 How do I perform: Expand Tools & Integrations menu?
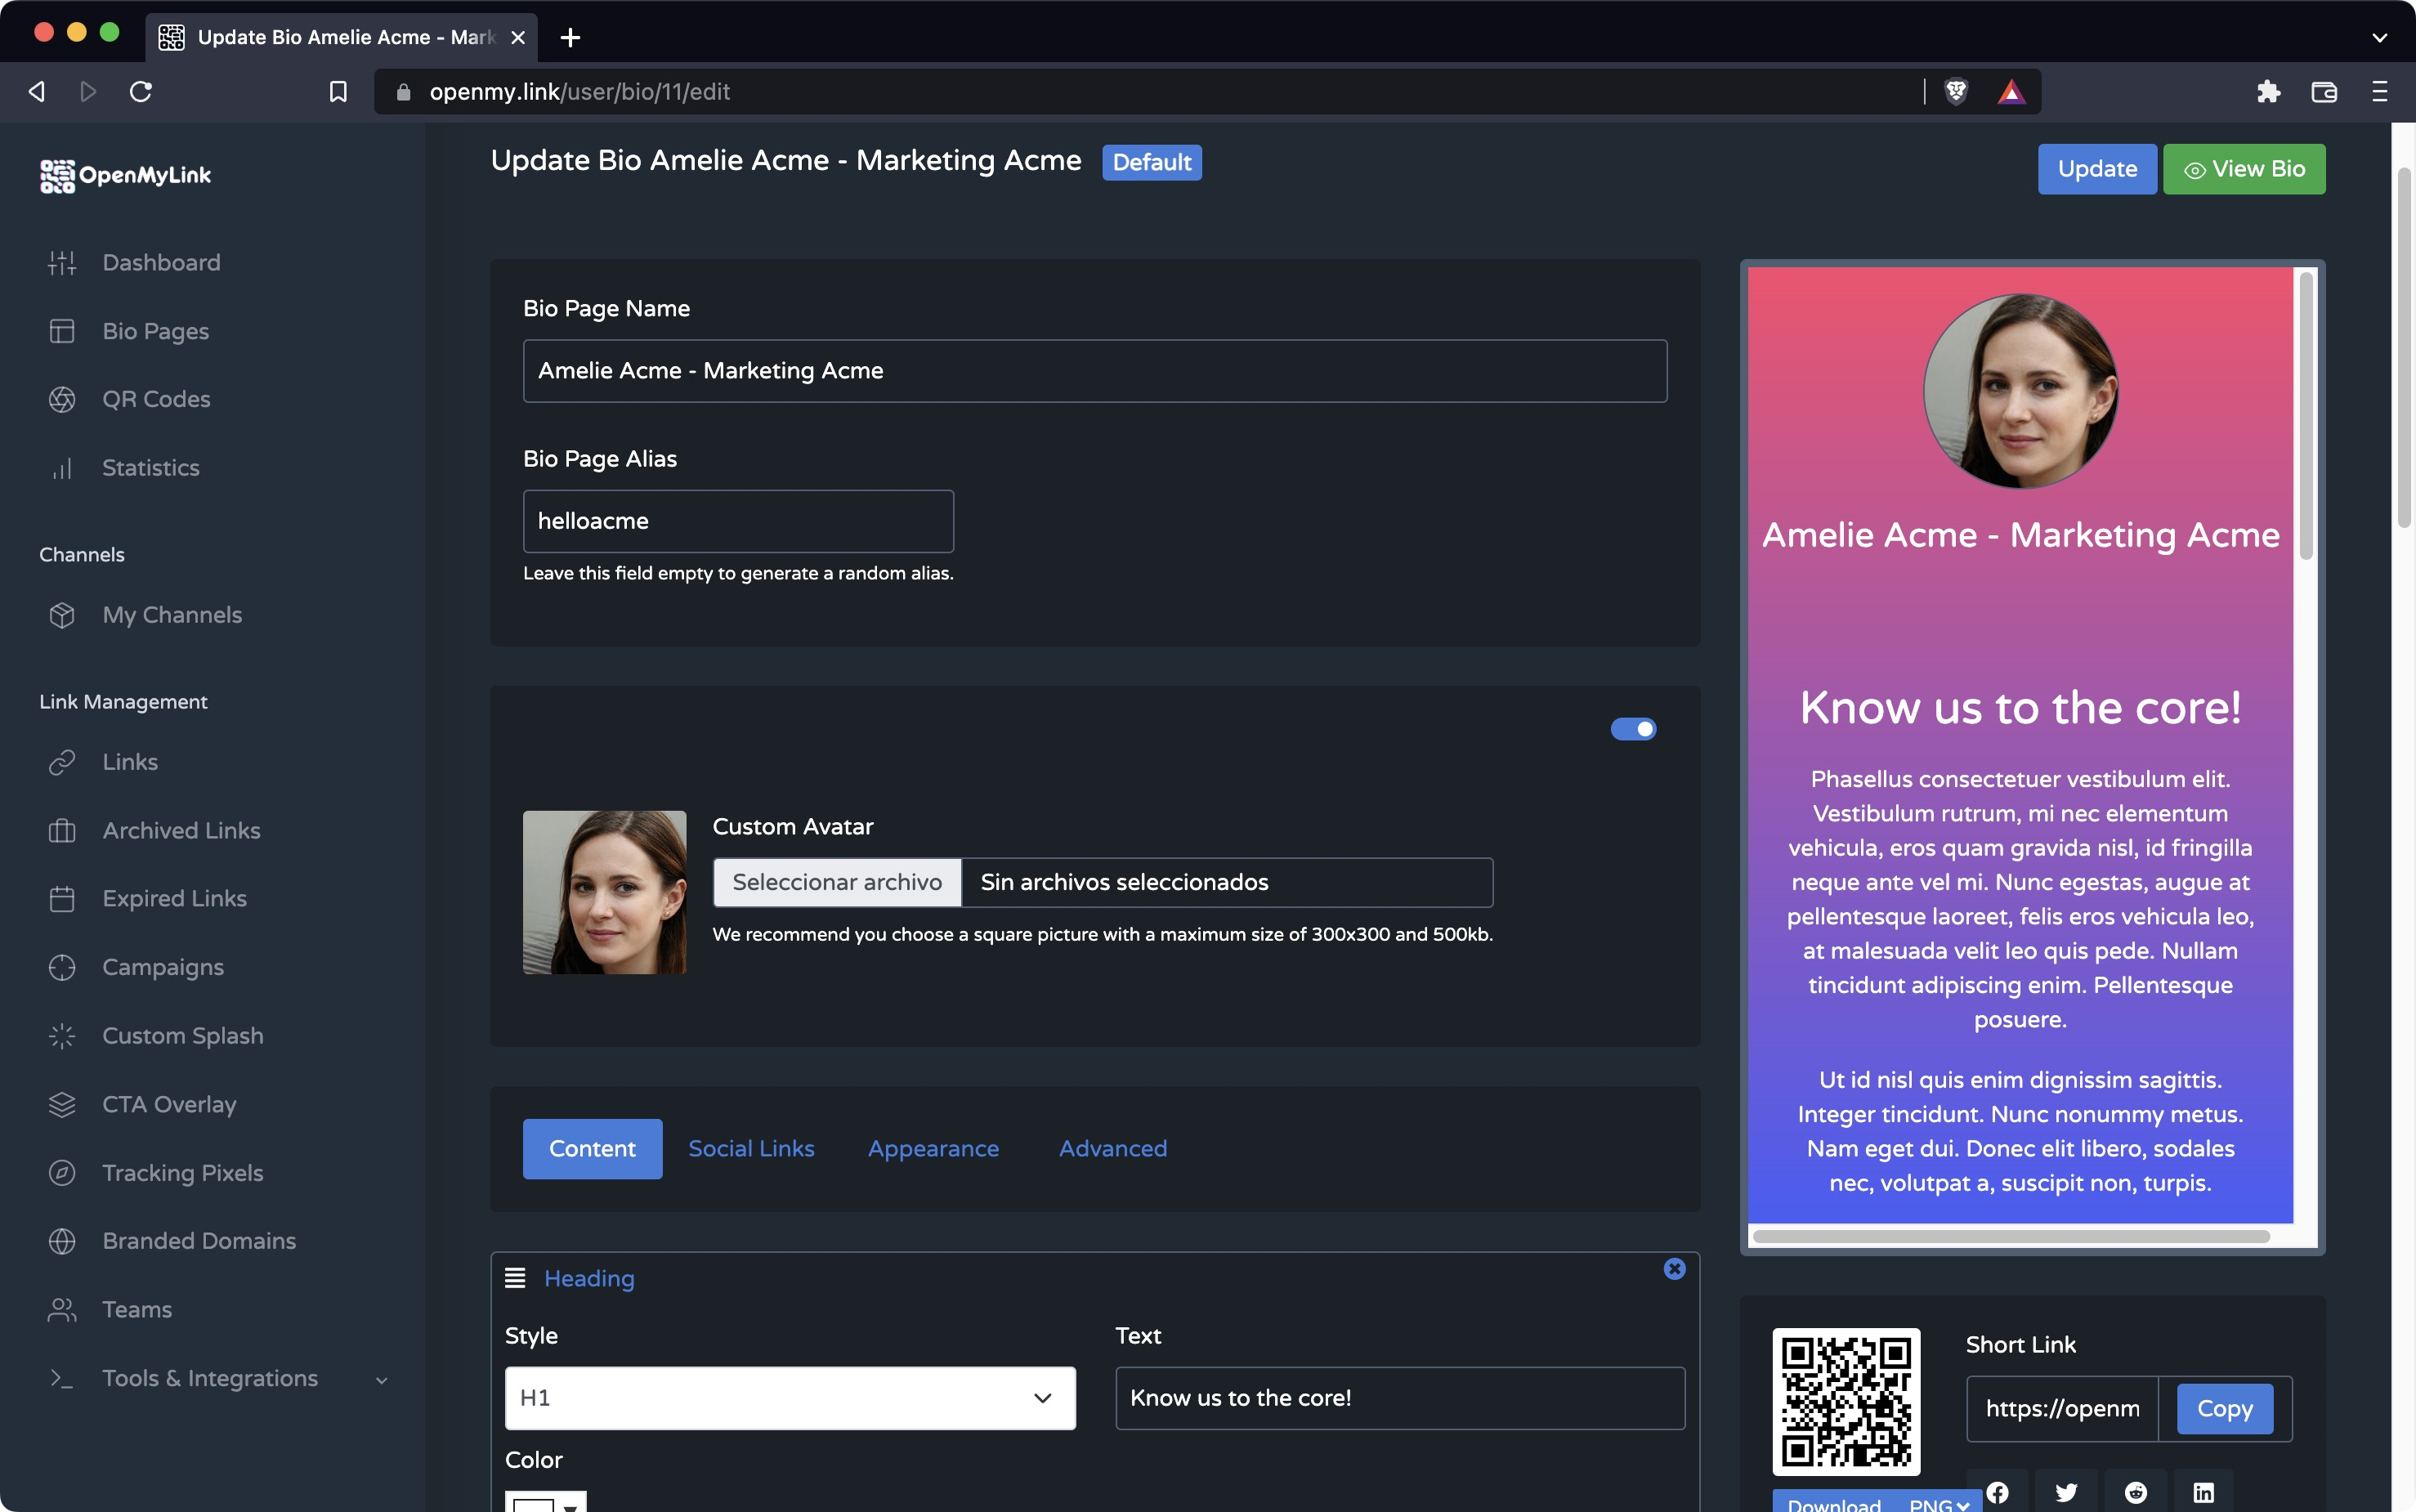click(210, 1378)
